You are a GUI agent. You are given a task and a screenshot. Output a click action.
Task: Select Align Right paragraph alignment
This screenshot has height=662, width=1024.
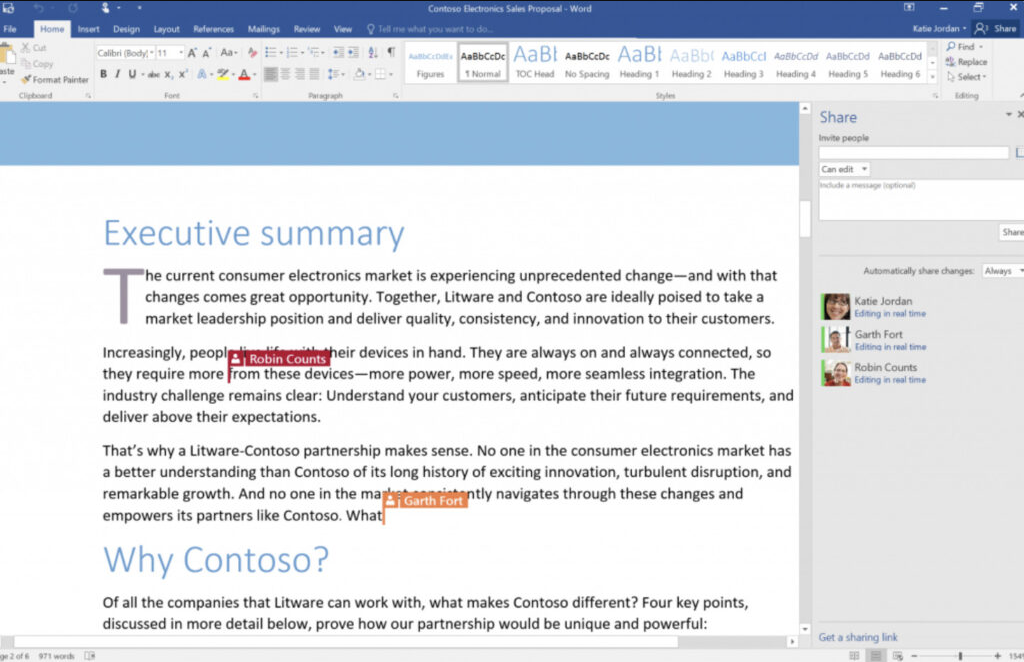point(300,74)
